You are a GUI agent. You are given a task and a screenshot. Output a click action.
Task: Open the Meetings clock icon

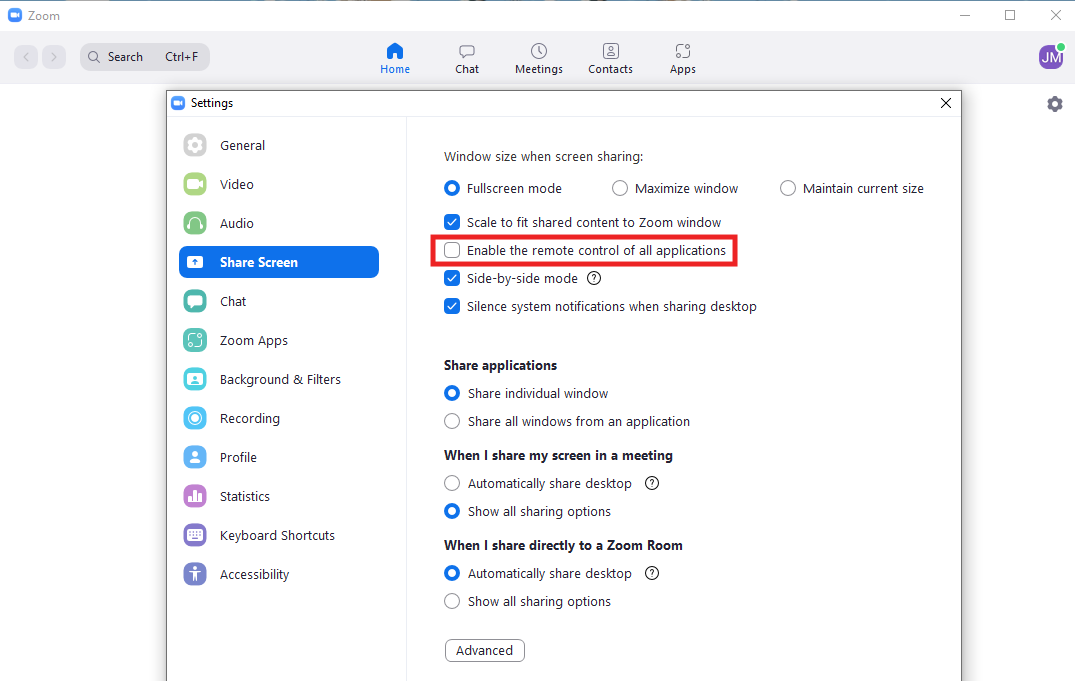[539, 51]
